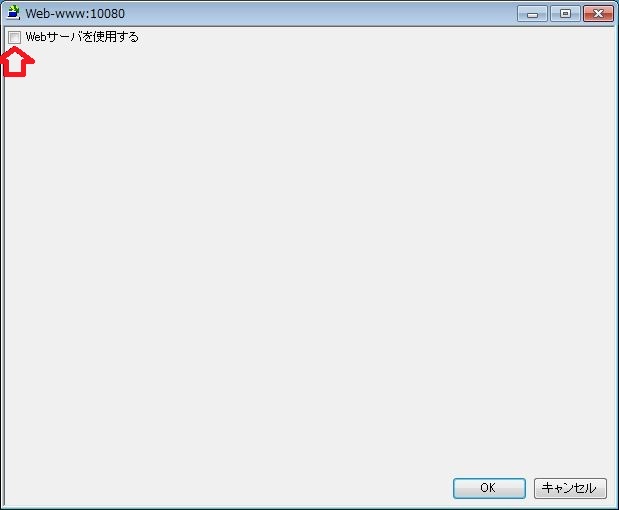Click the red arrow pointing to checkbox
The width and height of the screenshot is (619, 510).
(17, 62)
